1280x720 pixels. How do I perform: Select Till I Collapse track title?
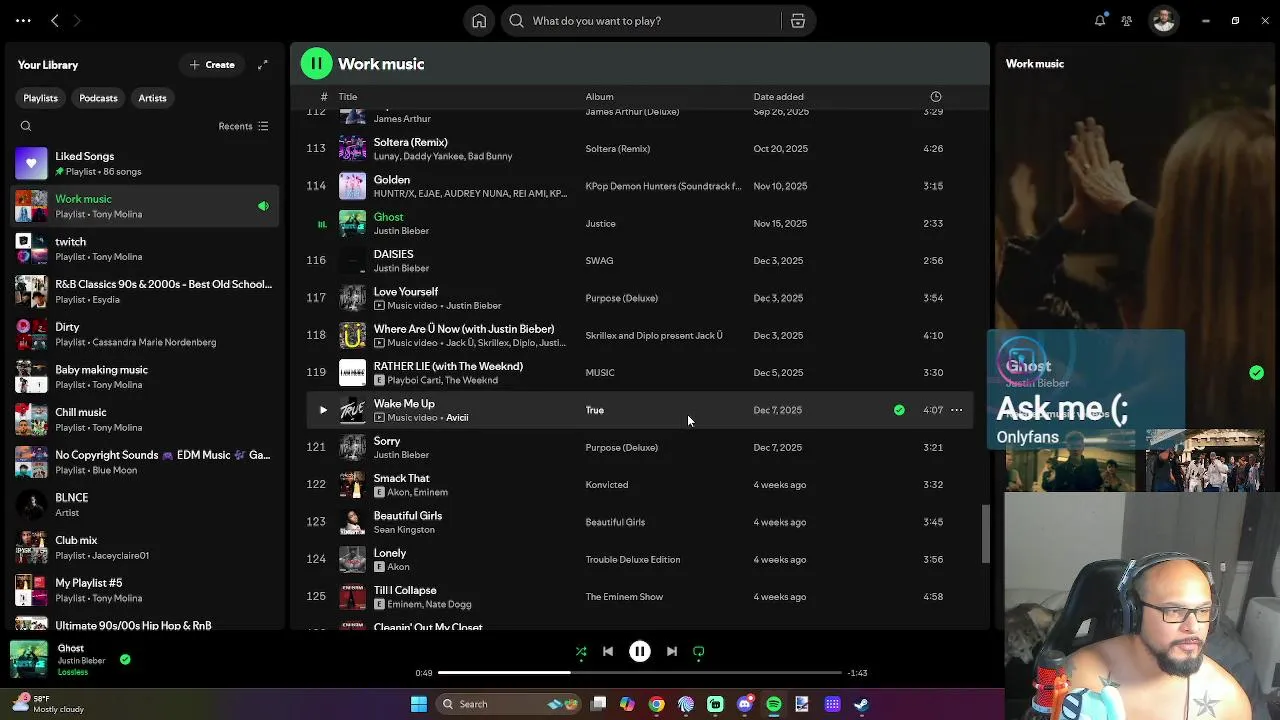[405, 590]
